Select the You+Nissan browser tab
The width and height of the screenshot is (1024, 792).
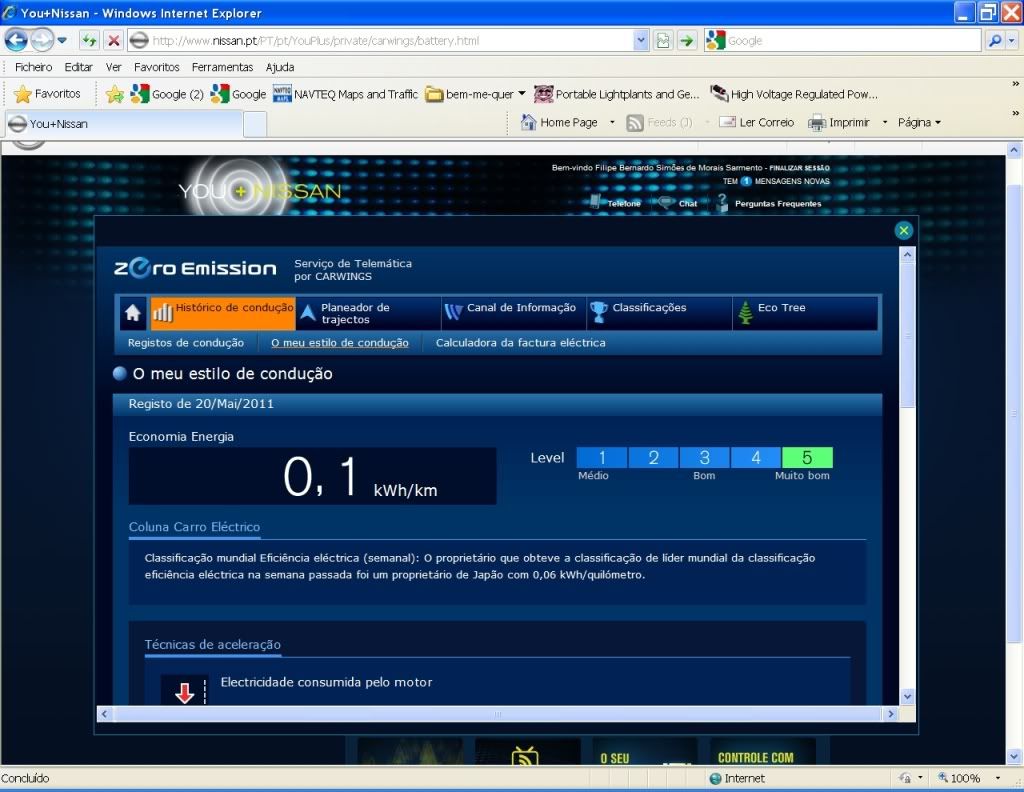[x=124, y=123]
